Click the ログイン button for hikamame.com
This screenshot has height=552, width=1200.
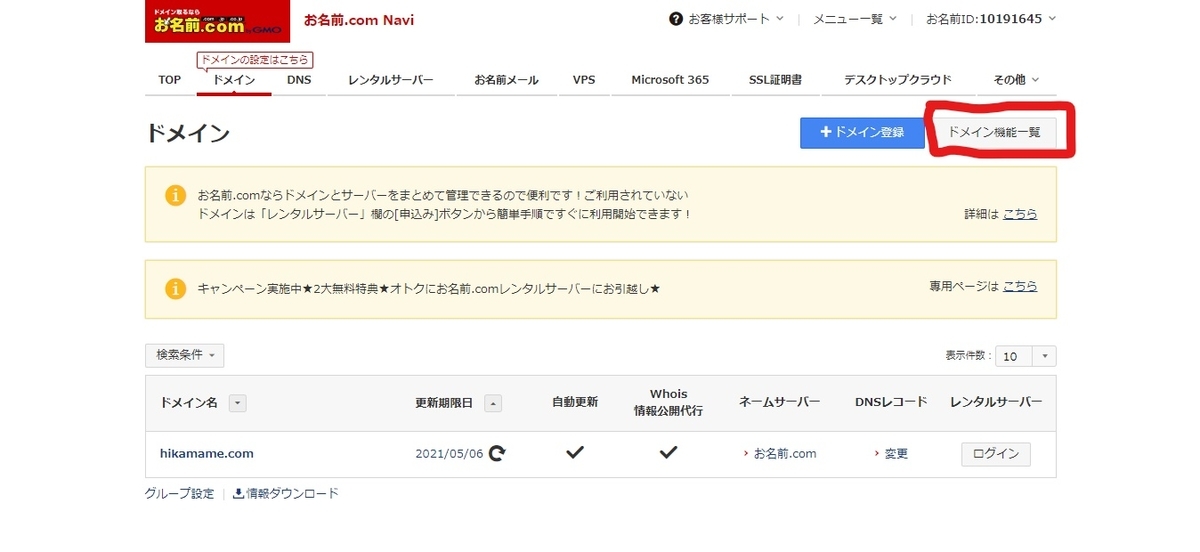996,454
